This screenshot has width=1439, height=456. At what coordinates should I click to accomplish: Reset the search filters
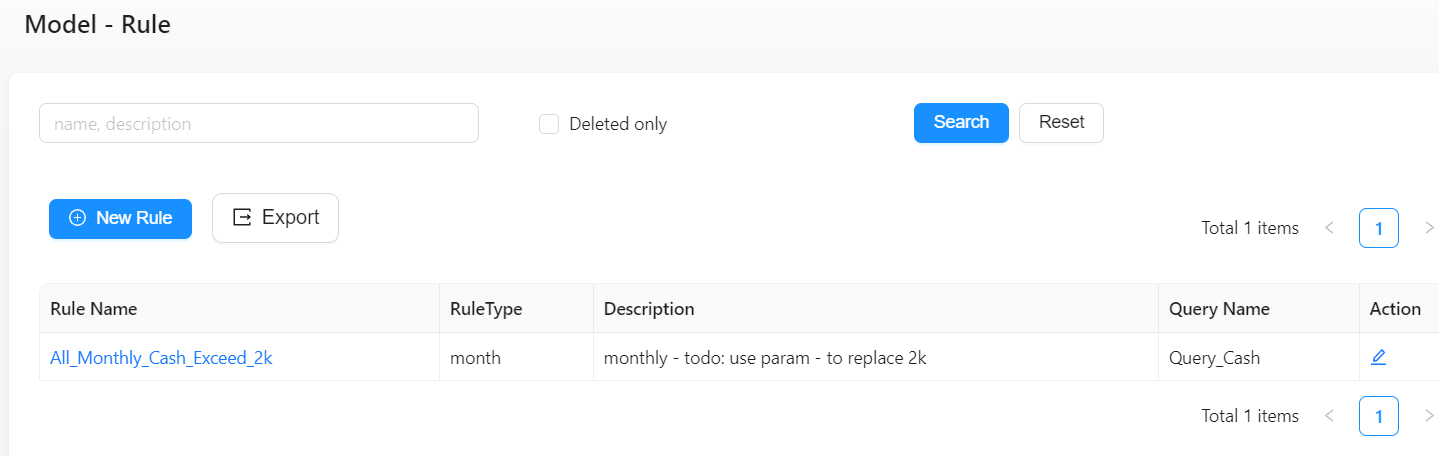point(1061,123)
